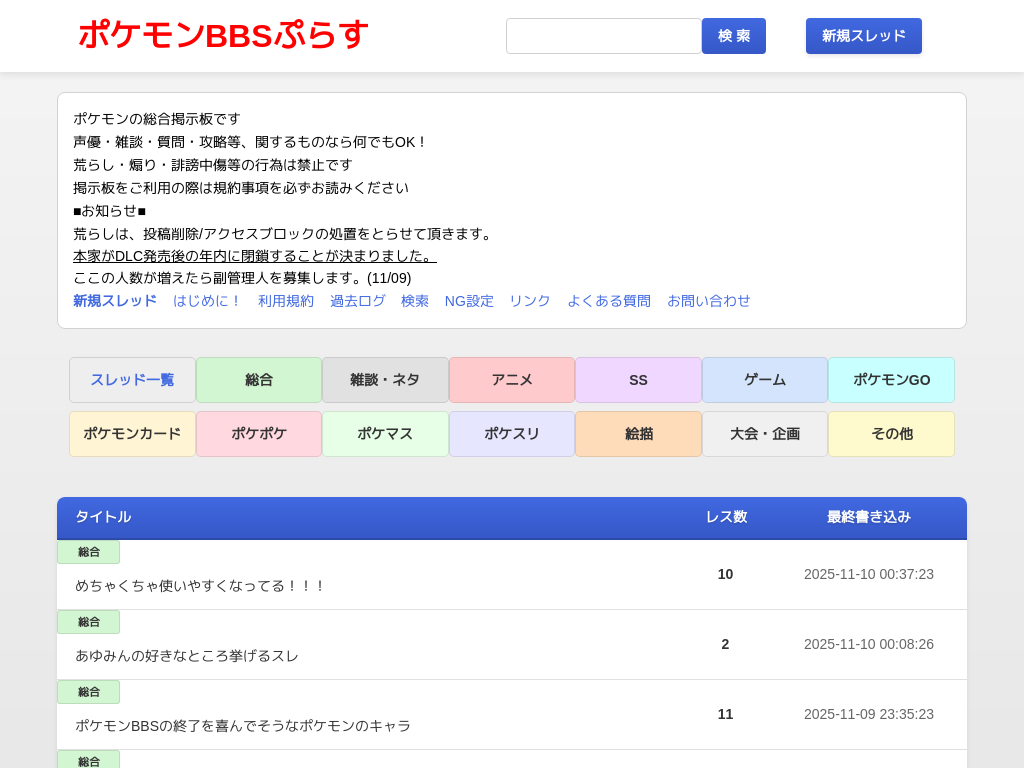This screenshot has height=768, width=1024.
Task: Switch to the 雑談・ネタ category
Action: (385, 380)
